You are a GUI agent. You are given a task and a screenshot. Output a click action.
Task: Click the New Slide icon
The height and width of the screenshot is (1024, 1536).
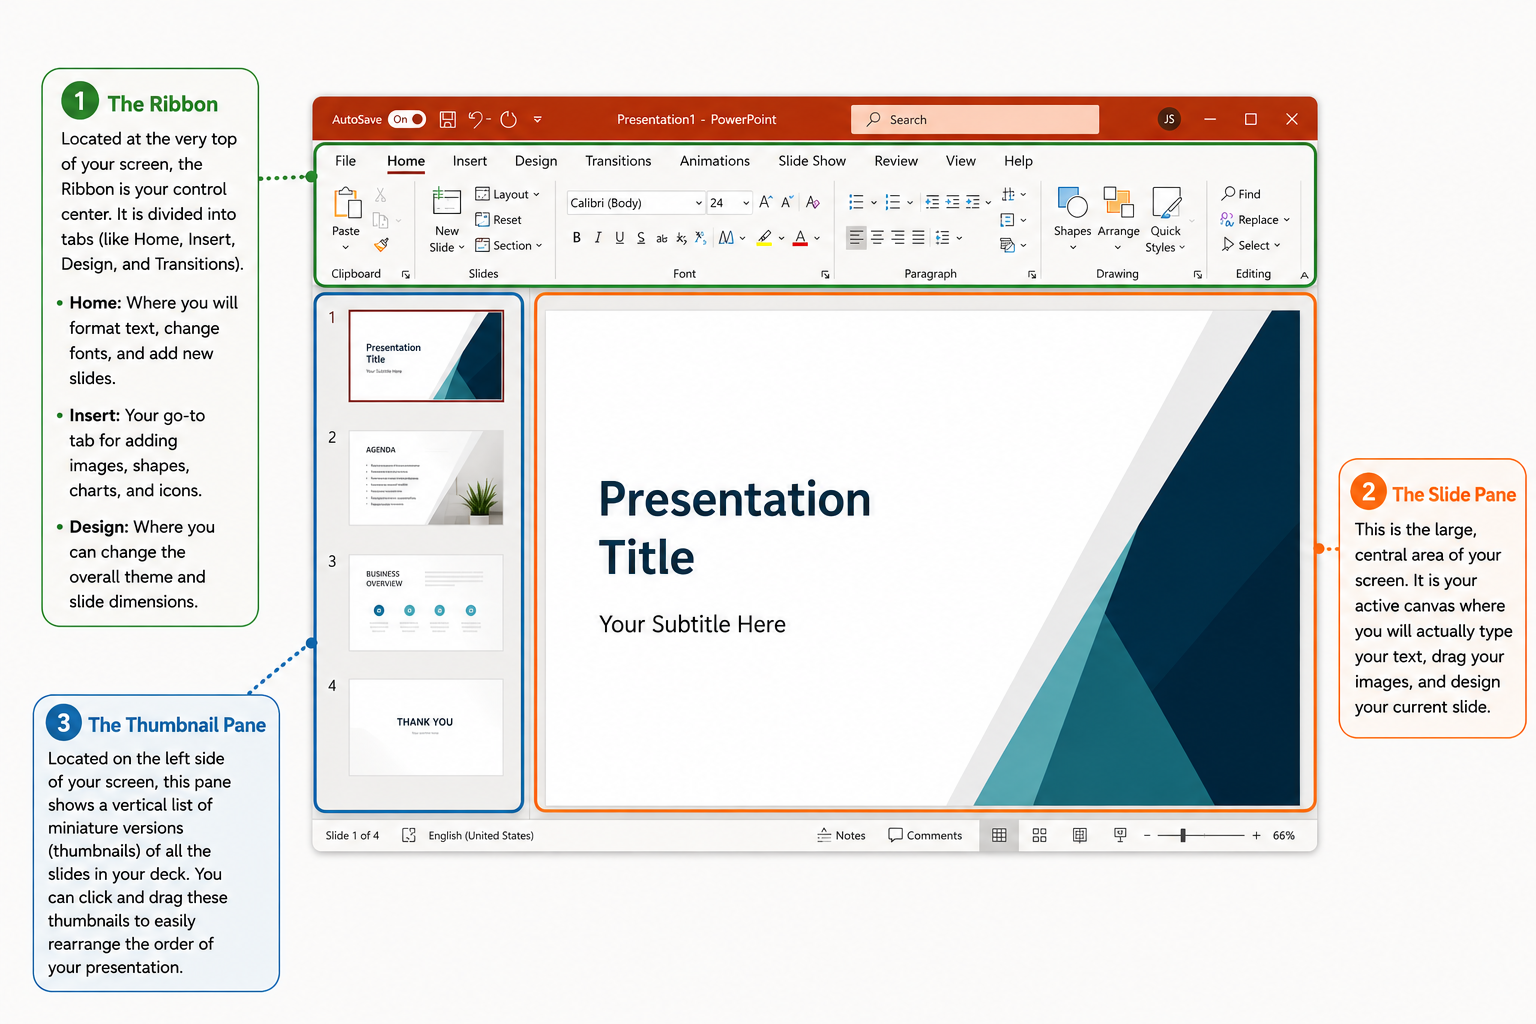pos(447,202)
